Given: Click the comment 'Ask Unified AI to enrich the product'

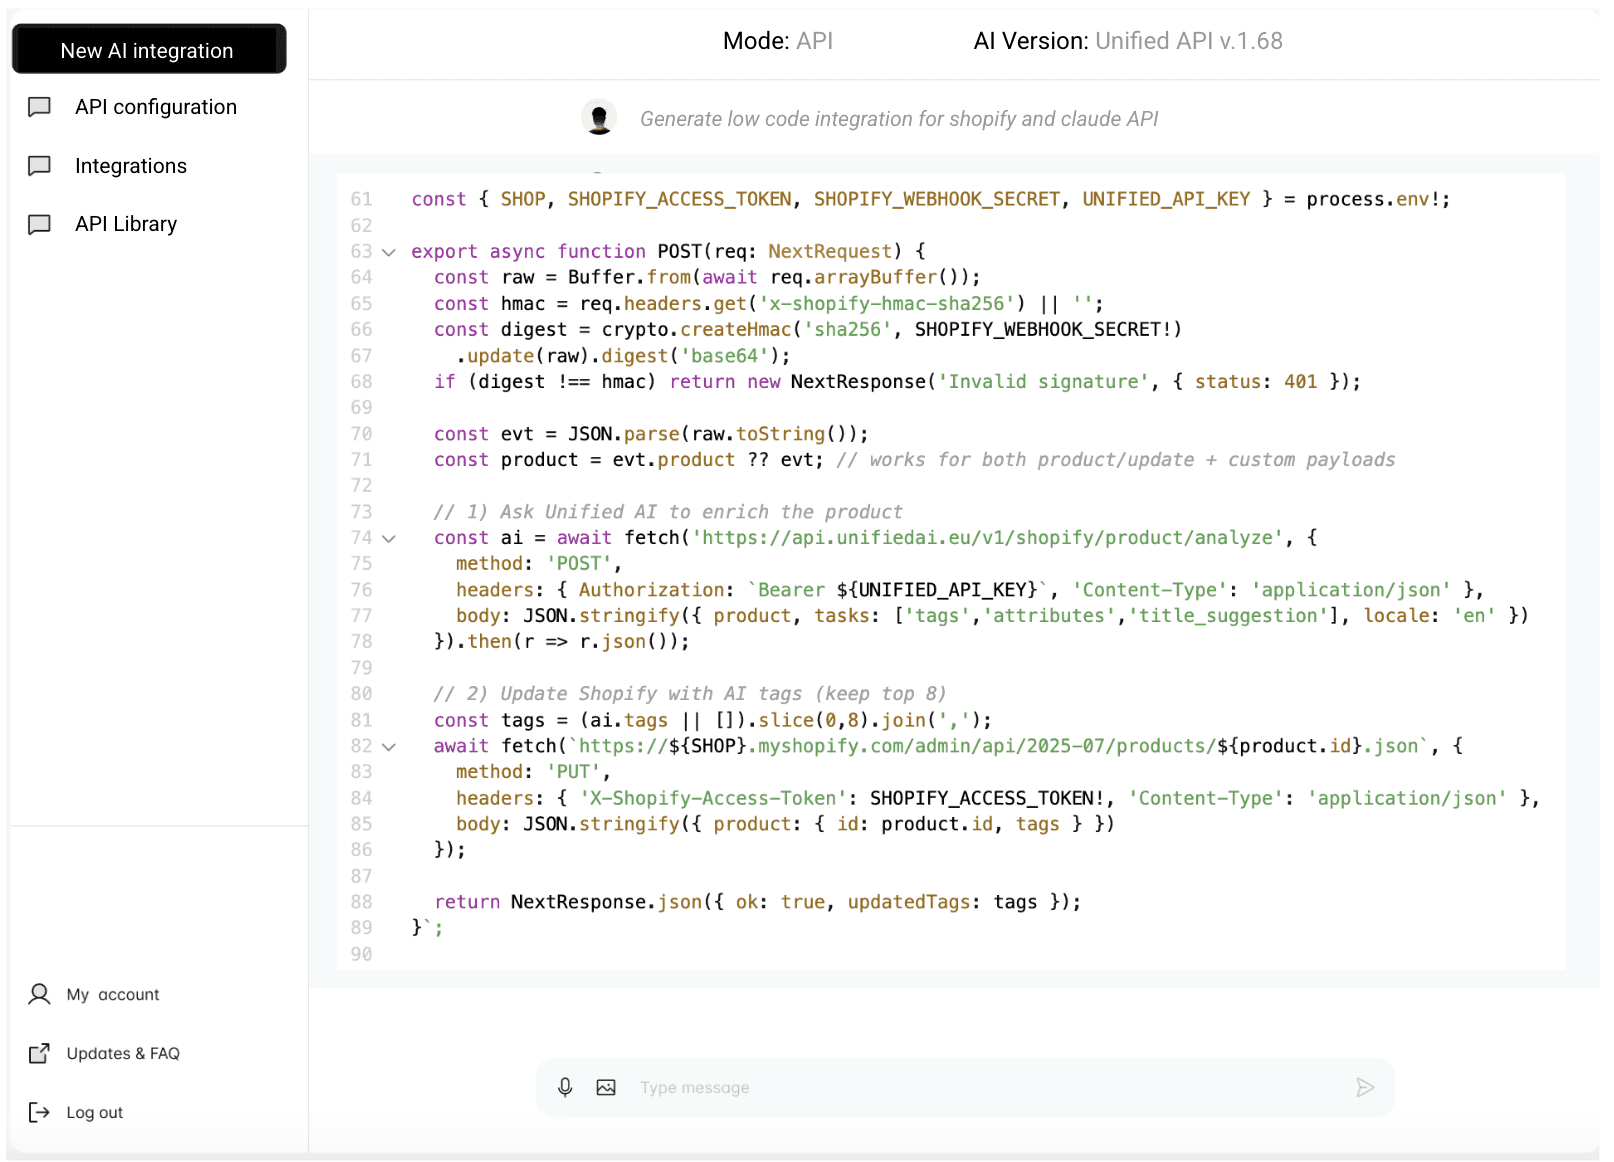Looking at the screenshot, I should (668, 512).
